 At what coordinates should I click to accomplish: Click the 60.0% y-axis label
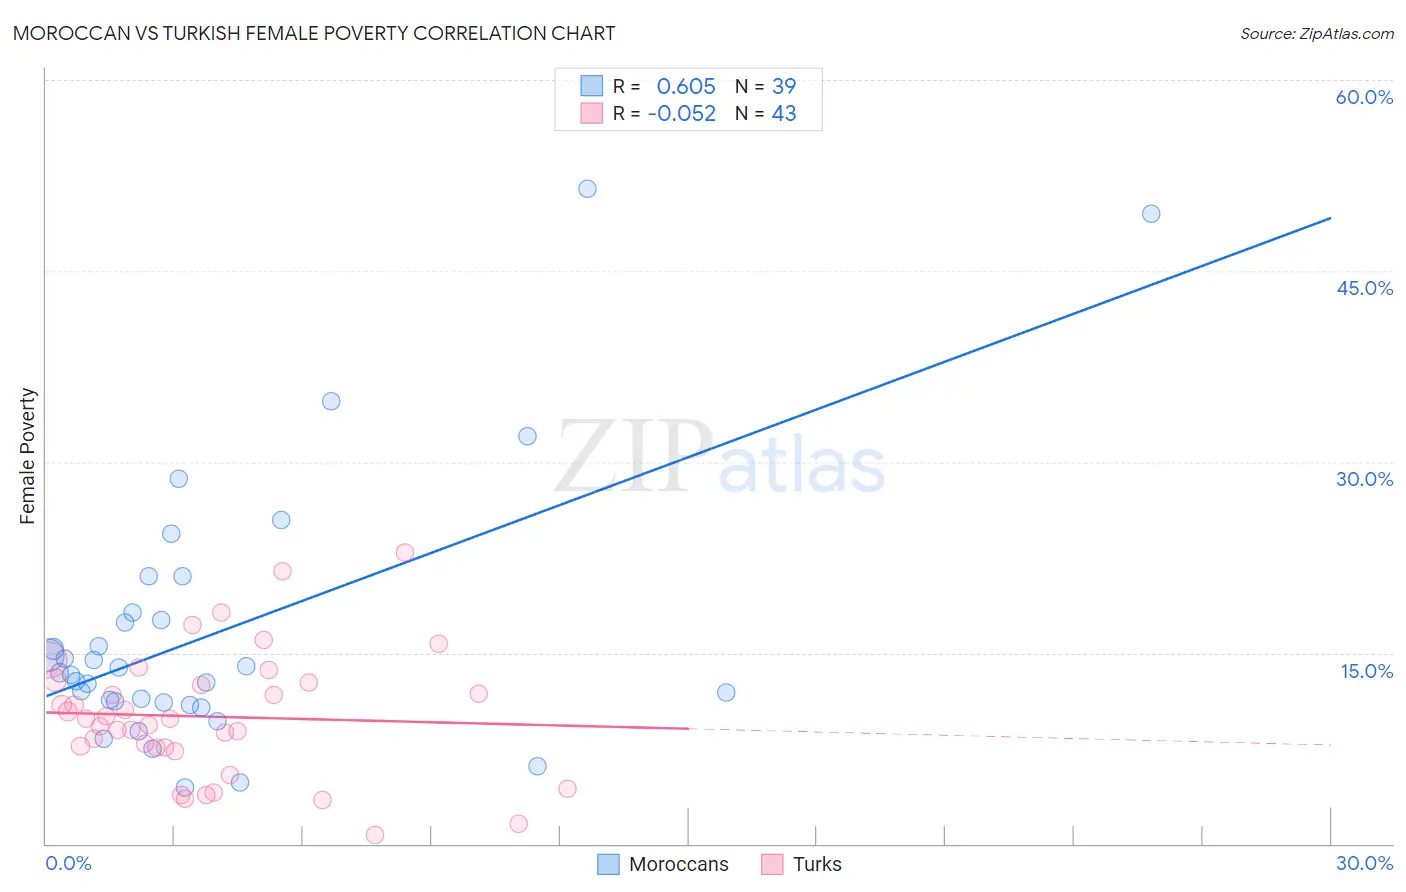click(1364, 97)
